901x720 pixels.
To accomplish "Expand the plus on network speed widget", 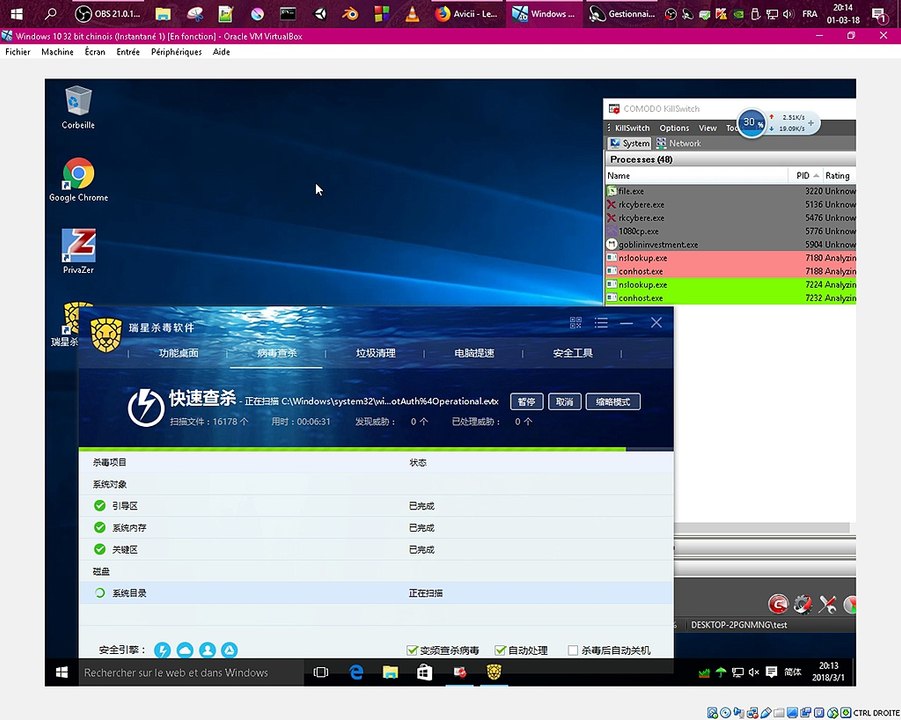I will coord(811,123).
